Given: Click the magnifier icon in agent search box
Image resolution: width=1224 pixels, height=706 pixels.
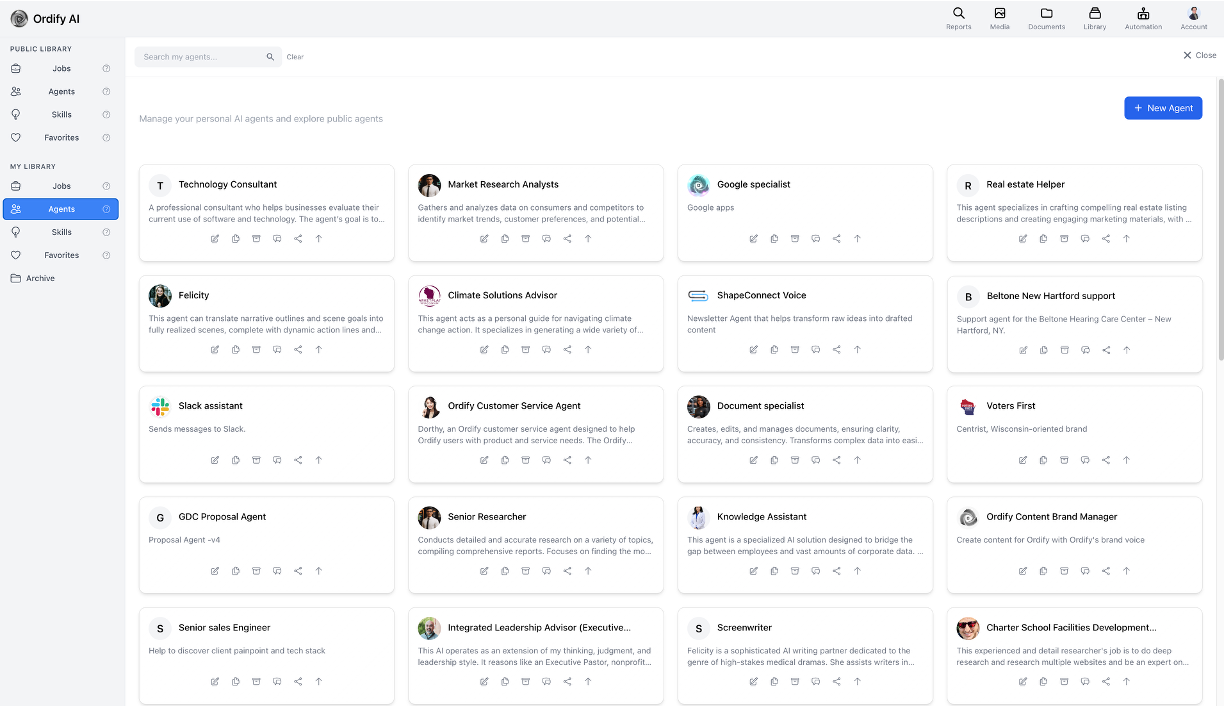Looking at the screenshot, I should [x=270, y=57].
